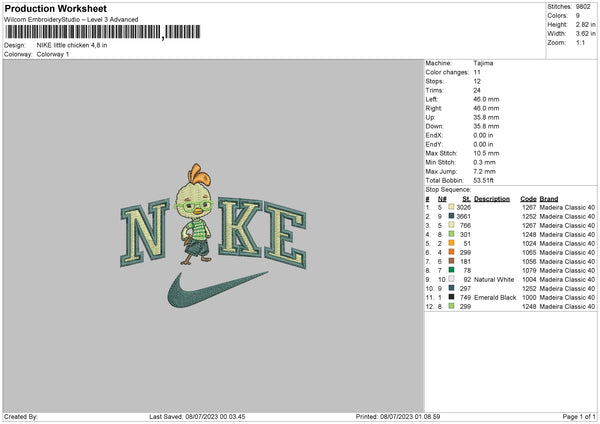Click the cream swatch in stop row 3
Image resolution: width=600 pixels, height=424 pixels.
pos(451,225)
